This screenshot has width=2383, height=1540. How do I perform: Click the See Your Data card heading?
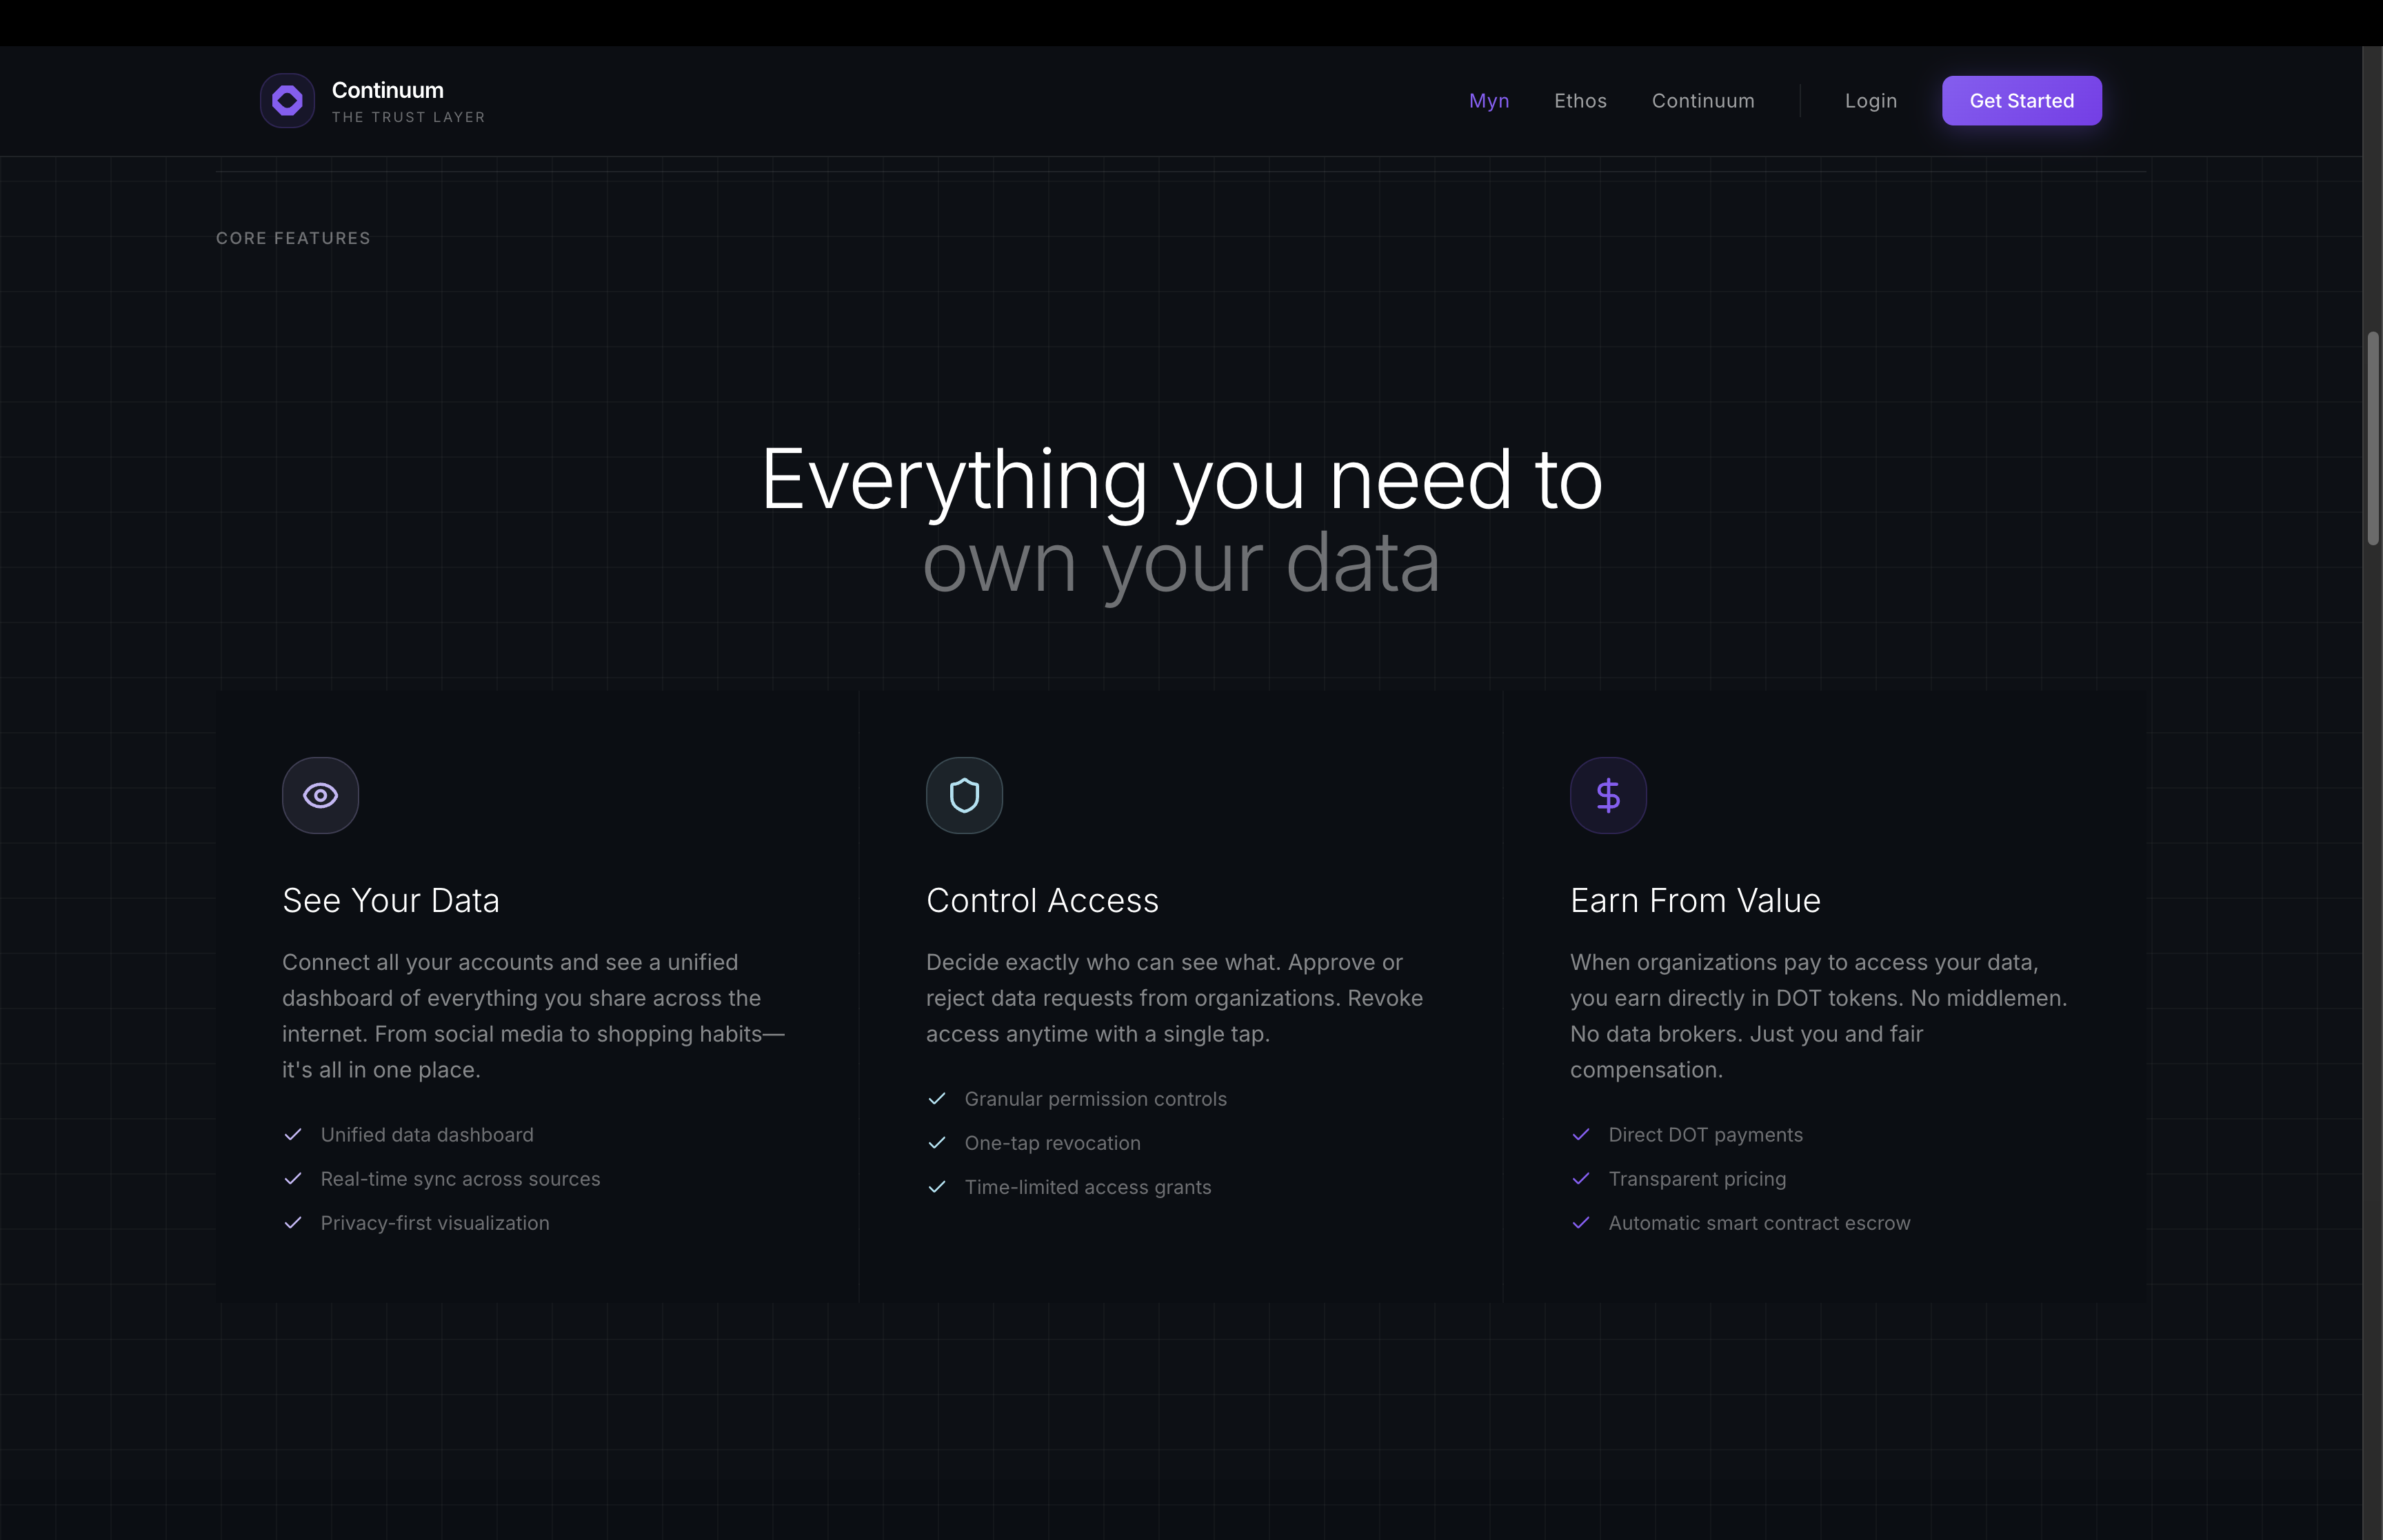(390, 900)
